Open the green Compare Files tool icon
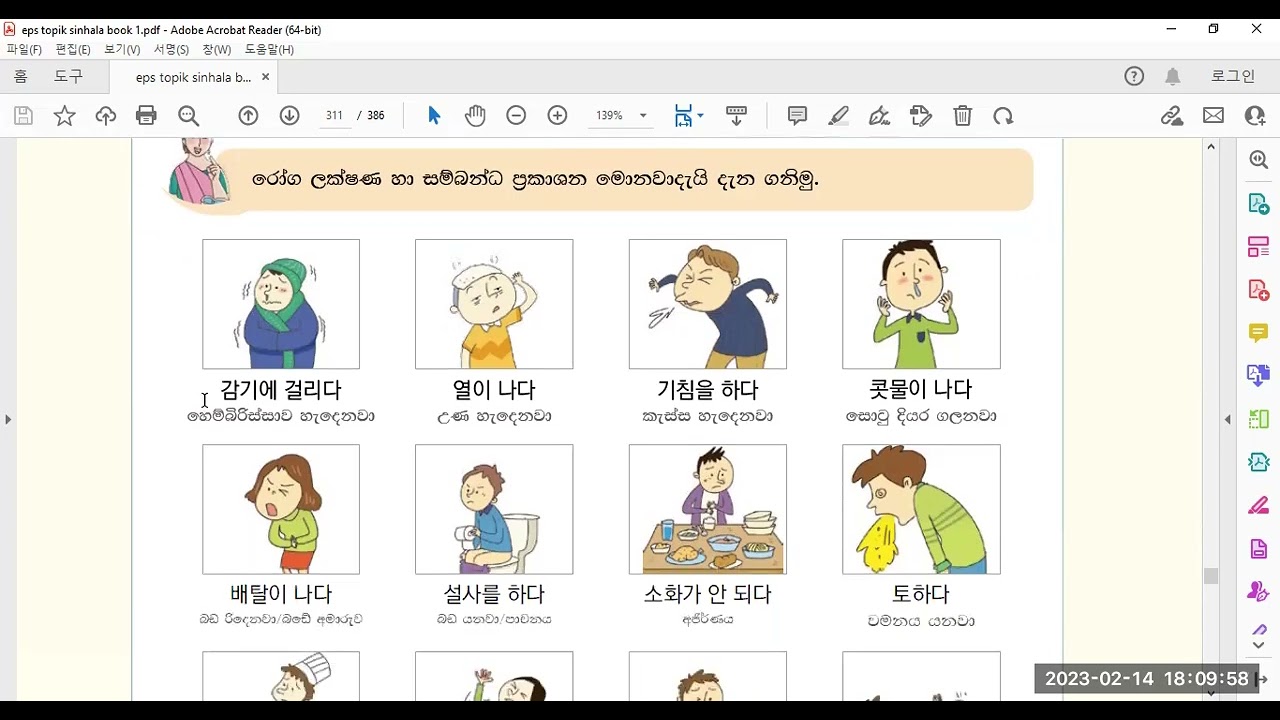 pyautogui.click(x=1258, y=419)
